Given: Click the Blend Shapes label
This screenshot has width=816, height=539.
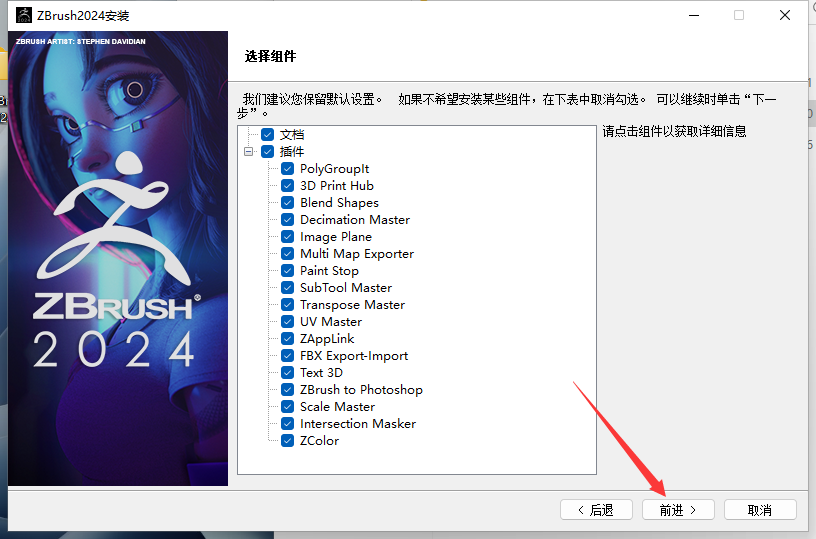Looking at the screenshot, I should [339, 202].
